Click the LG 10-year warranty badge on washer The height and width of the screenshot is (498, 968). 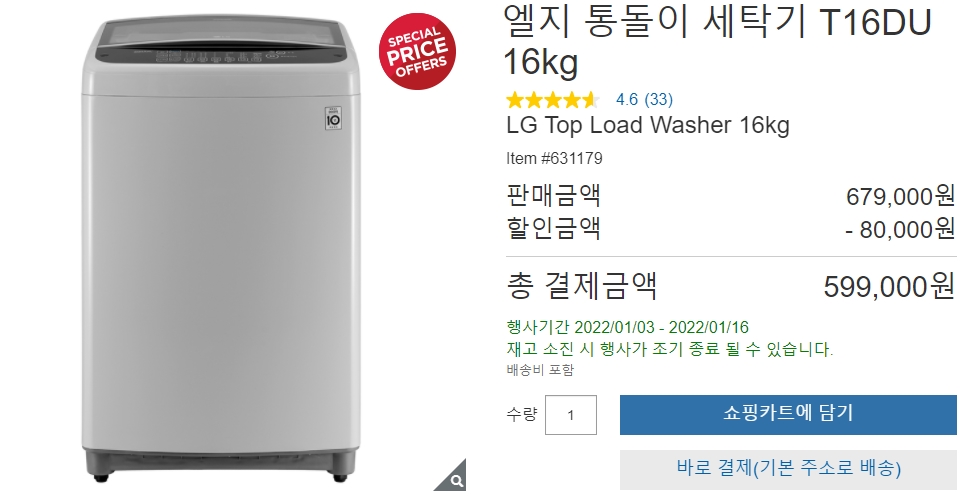click(333, 118)
